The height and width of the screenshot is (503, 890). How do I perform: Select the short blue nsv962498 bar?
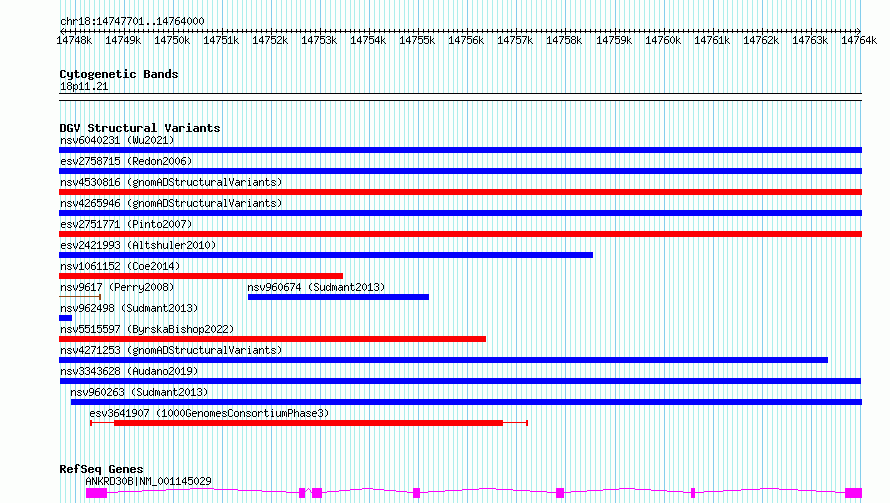point(65,318)
